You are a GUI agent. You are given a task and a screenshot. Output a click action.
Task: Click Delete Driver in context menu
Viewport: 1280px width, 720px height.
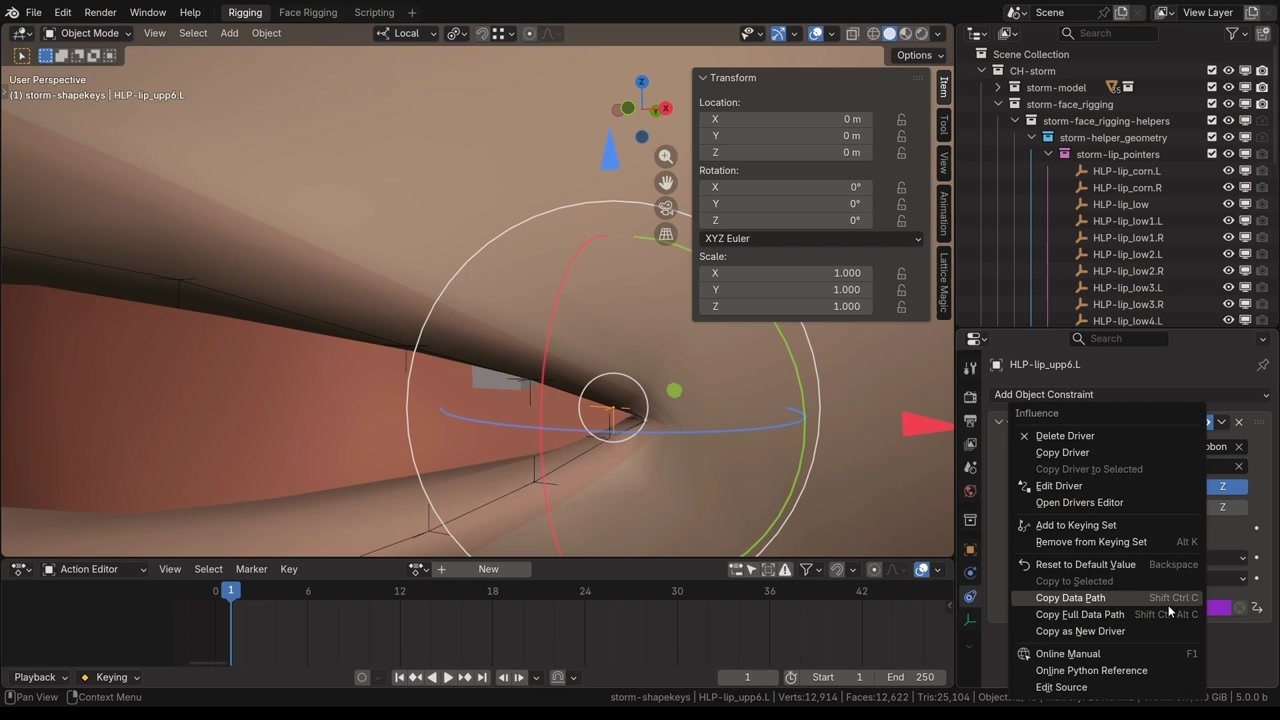tap(1064, 436)
